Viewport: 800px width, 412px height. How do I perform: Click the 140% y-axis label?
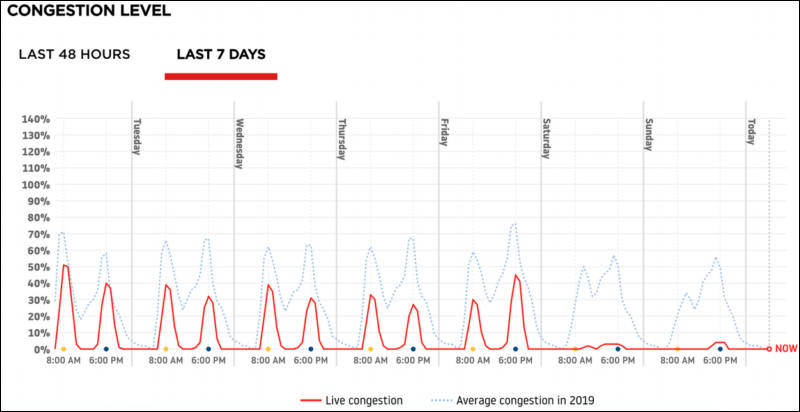click(36, 119)
